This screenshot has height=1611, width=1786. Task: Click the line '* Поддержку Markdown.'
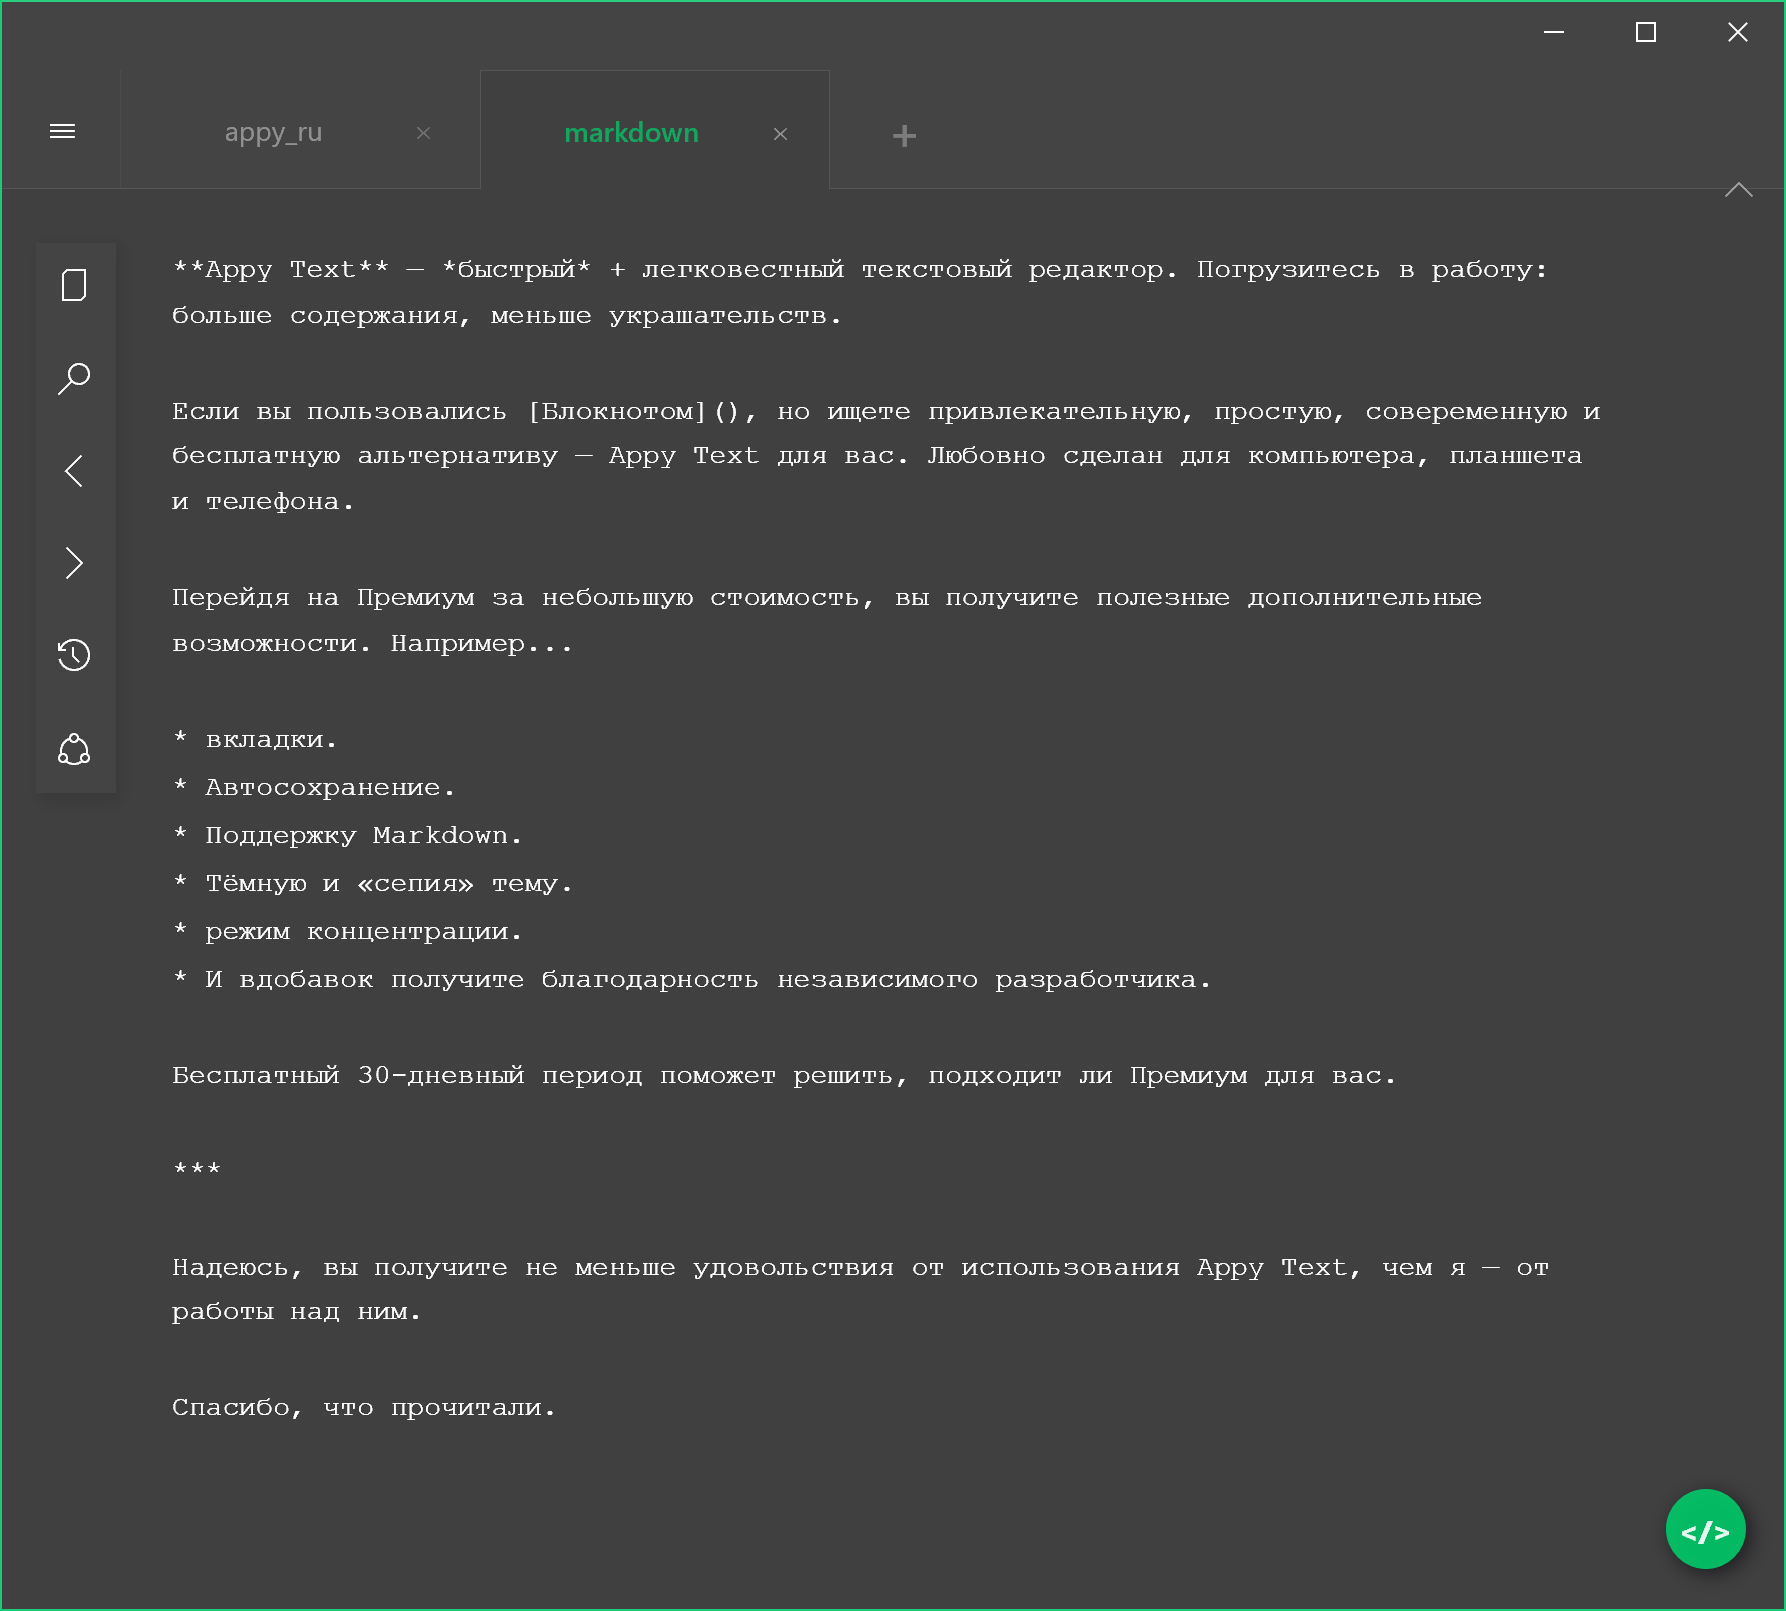[347, 836]
